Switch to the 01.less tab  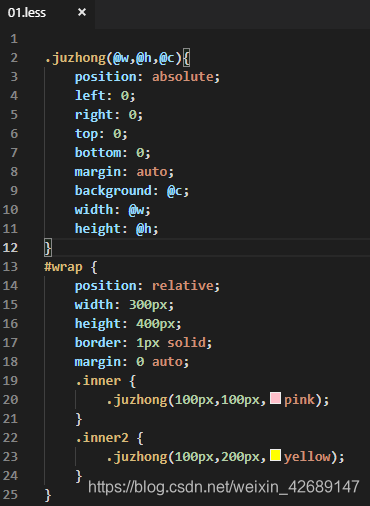[x=27, y=13]
